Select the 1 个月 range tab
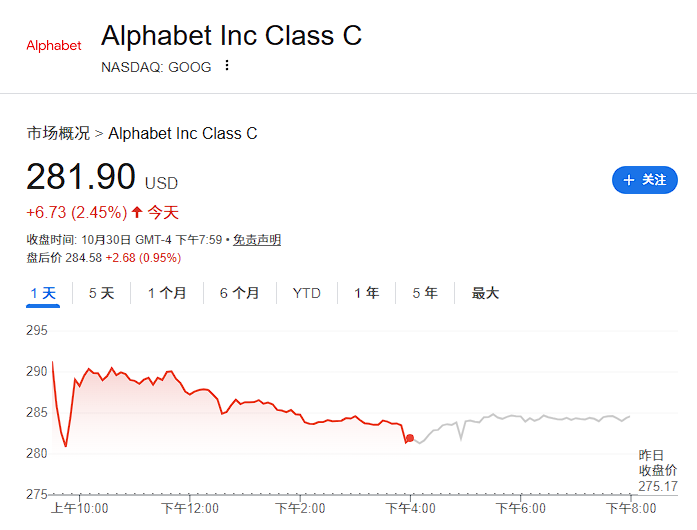This screenshot has width=697, height=530. click(x=167, y=293)
